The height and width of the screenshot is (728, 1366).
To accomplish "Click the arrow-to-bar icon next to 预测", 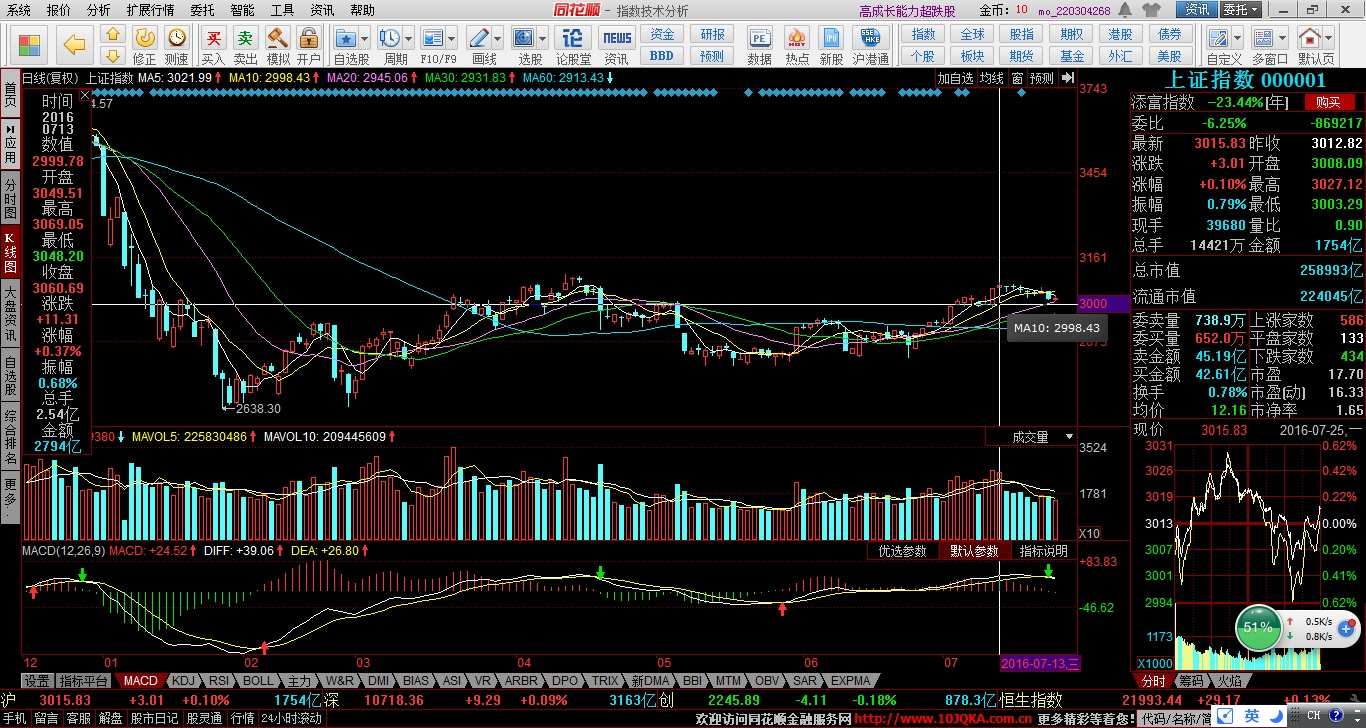I will [x=1068, y=78].
